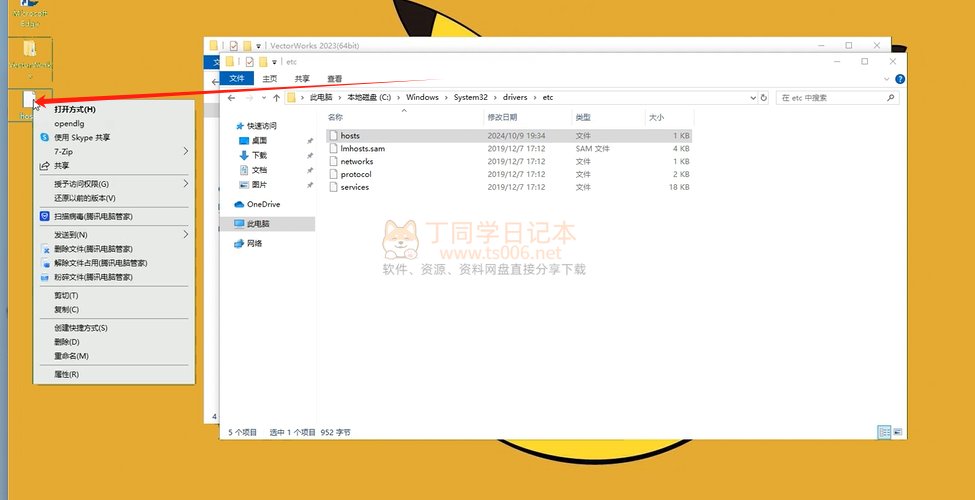Open the 文件 tab
975x500 pixels.
pyautogui.click(x=237, y=78)
